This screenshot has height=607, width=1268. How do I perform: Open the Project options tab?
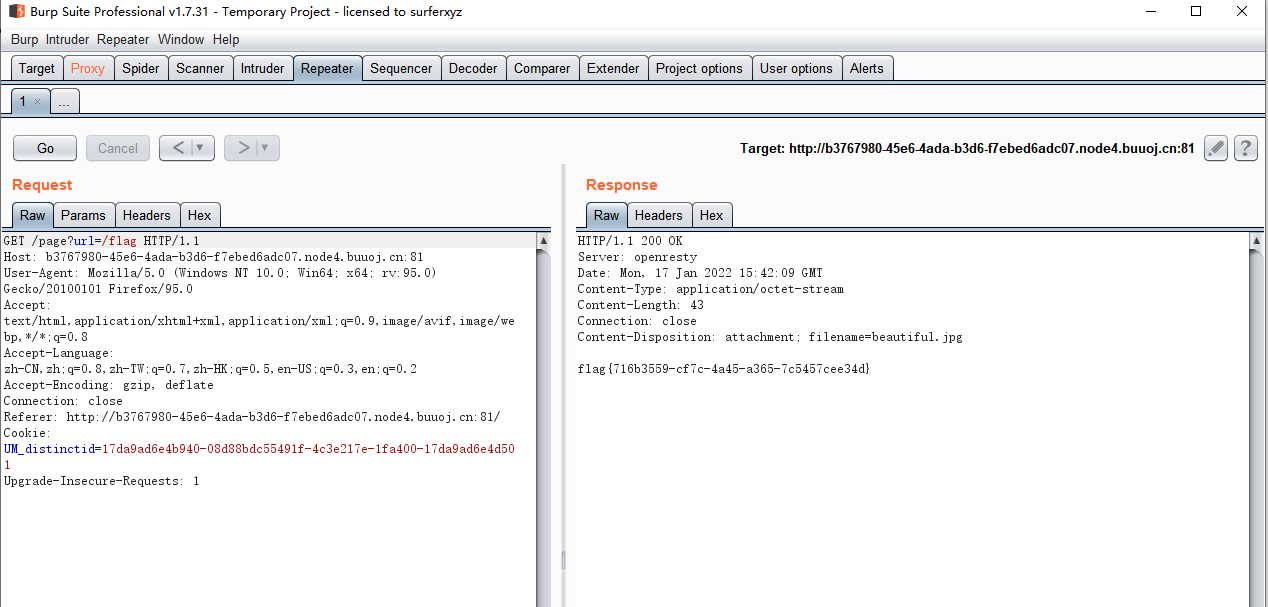699,68
